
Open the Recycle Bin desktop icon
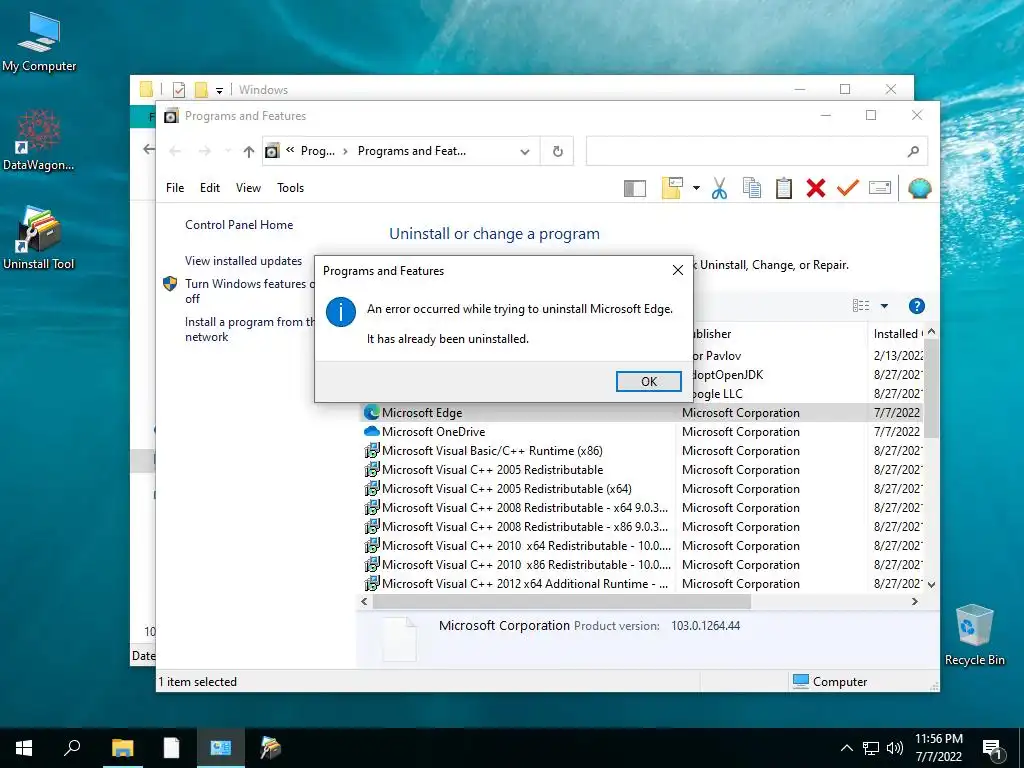(x=974, y=635)
